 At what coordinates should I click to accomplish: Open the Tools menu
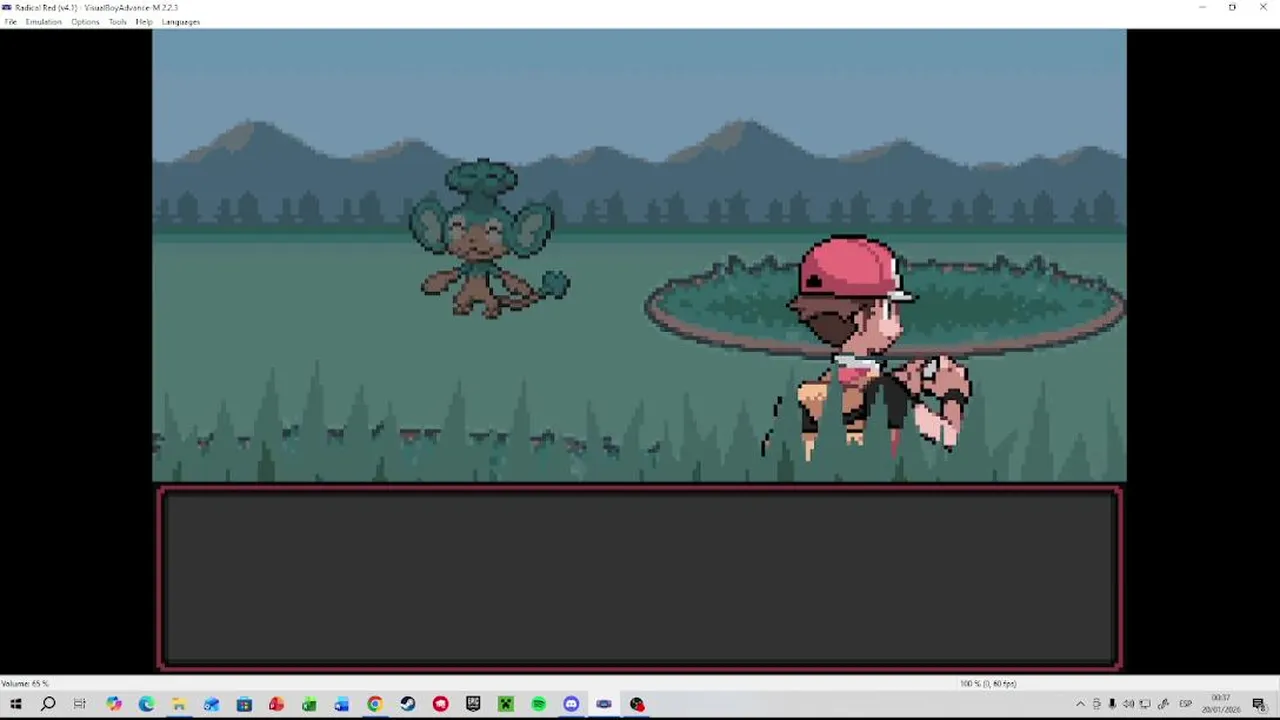[x=117, y=22]
